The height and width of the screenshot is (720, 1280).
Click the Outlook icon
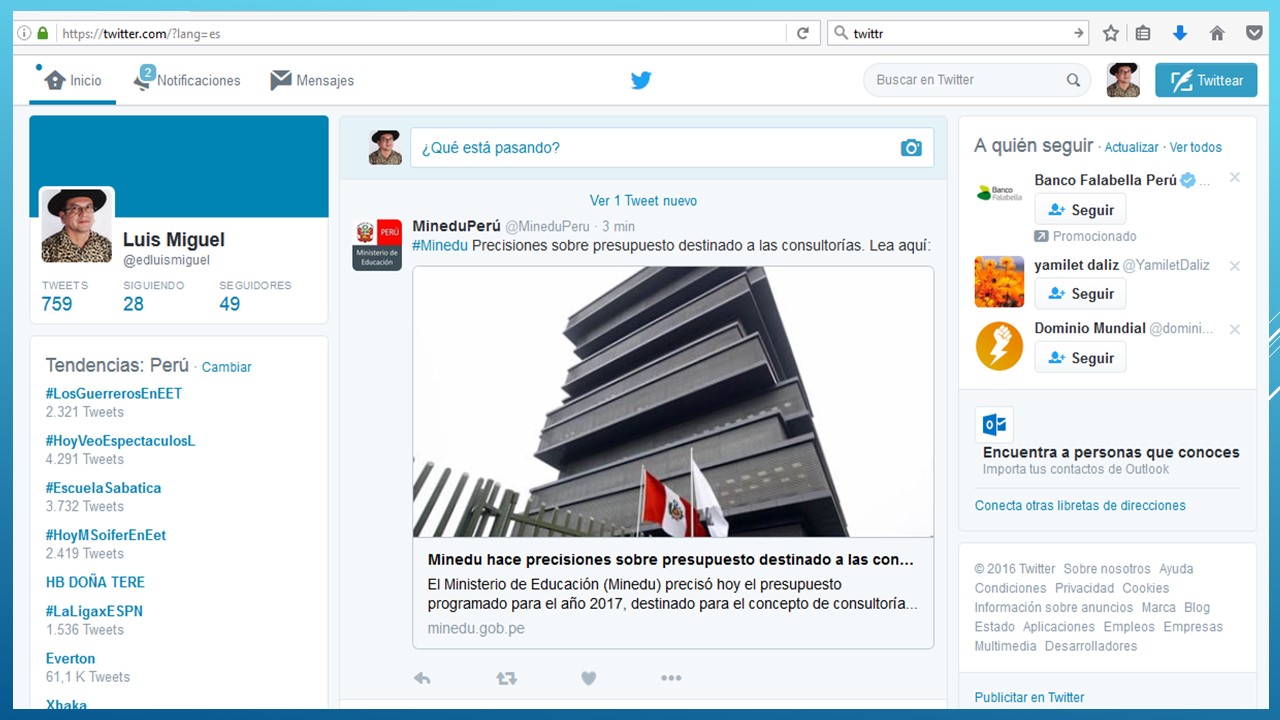point(994,425)
